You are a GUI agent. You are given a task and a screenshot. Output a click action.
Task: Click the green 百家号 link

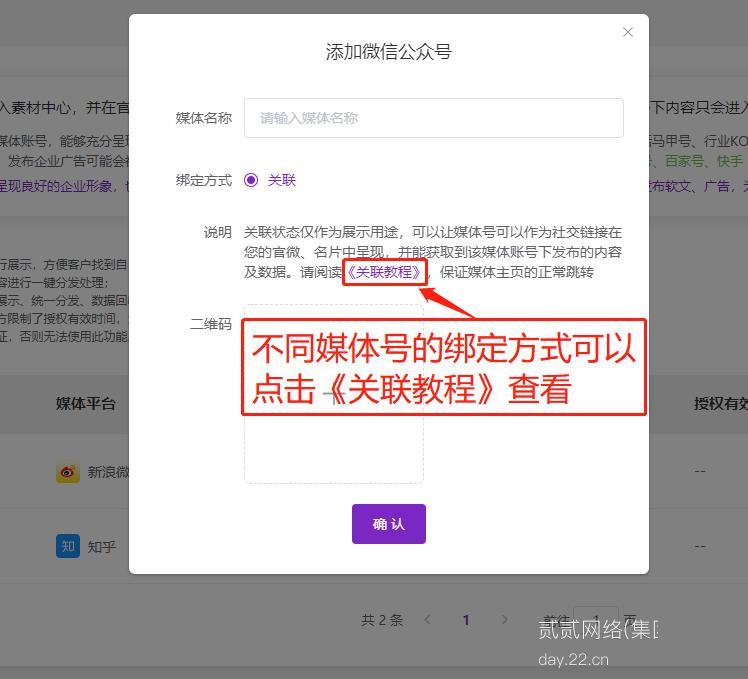[x=685, y=161]
